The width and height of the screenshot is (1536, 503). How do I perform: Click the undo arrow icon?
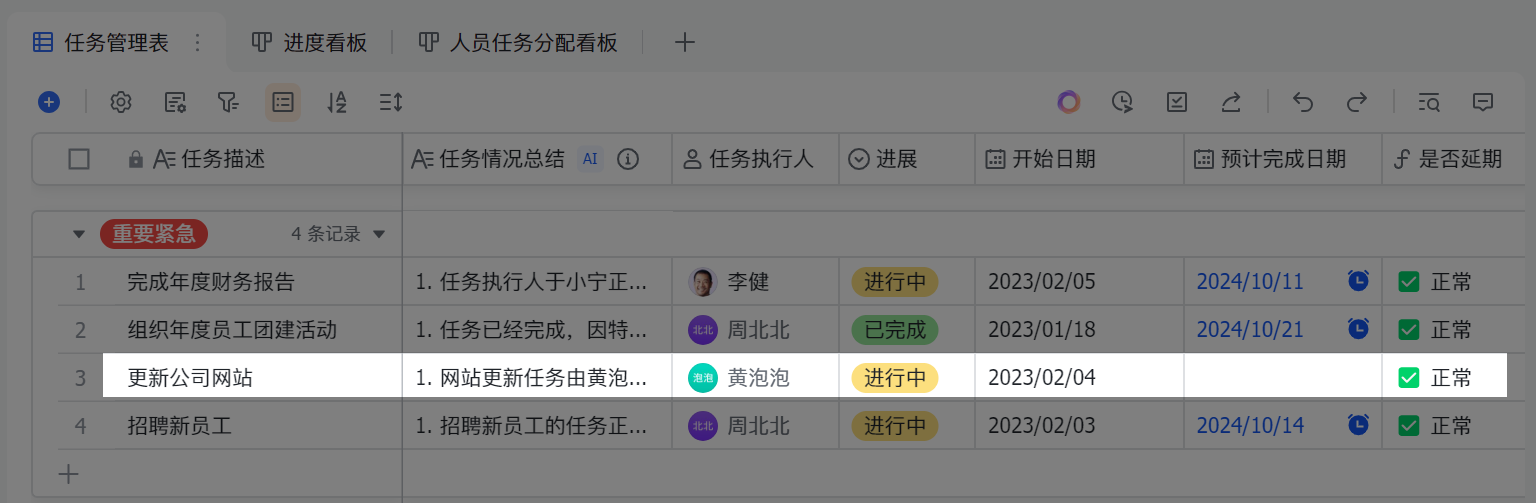coord(1302,102)
